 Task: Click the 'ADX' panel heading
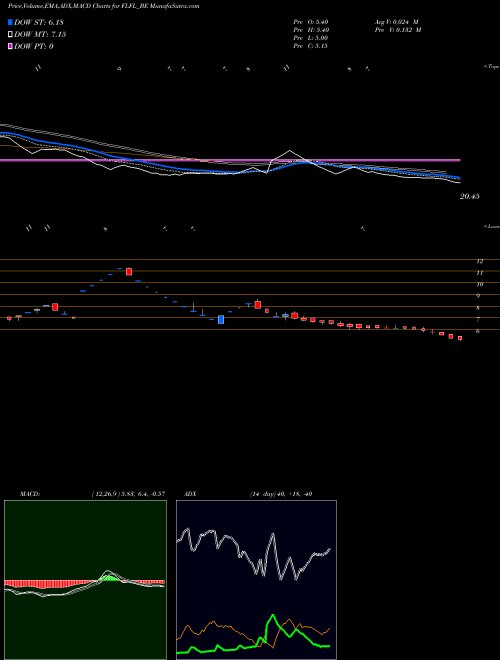(x=190, y=494)
